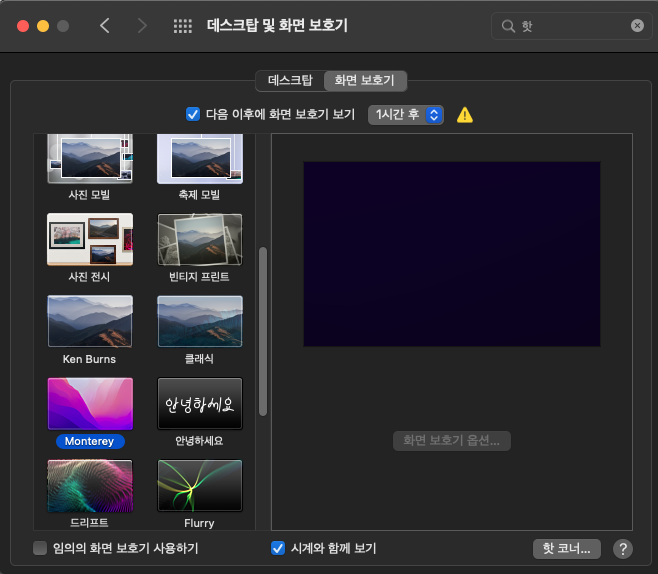Click the yellow warning triangle icon
The height and width of the screenshot is (574, 658).
(465, 115)
